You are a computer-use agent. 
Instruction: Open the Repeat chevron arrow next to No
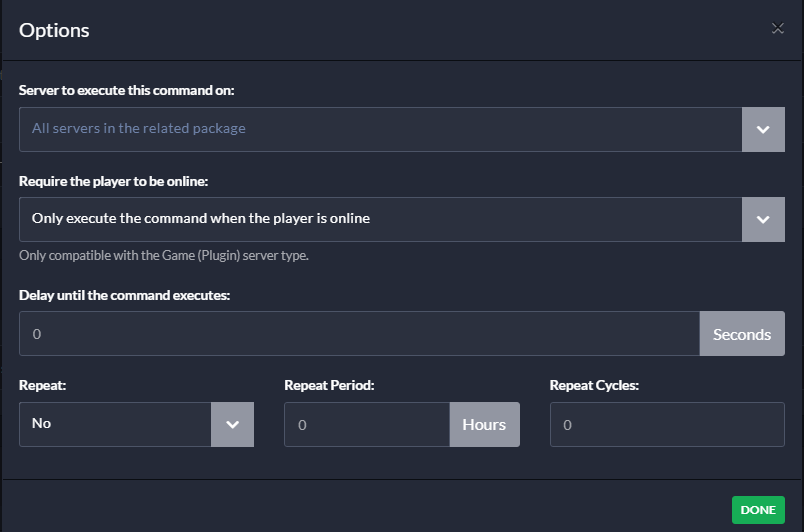click(x=232, y=424)
